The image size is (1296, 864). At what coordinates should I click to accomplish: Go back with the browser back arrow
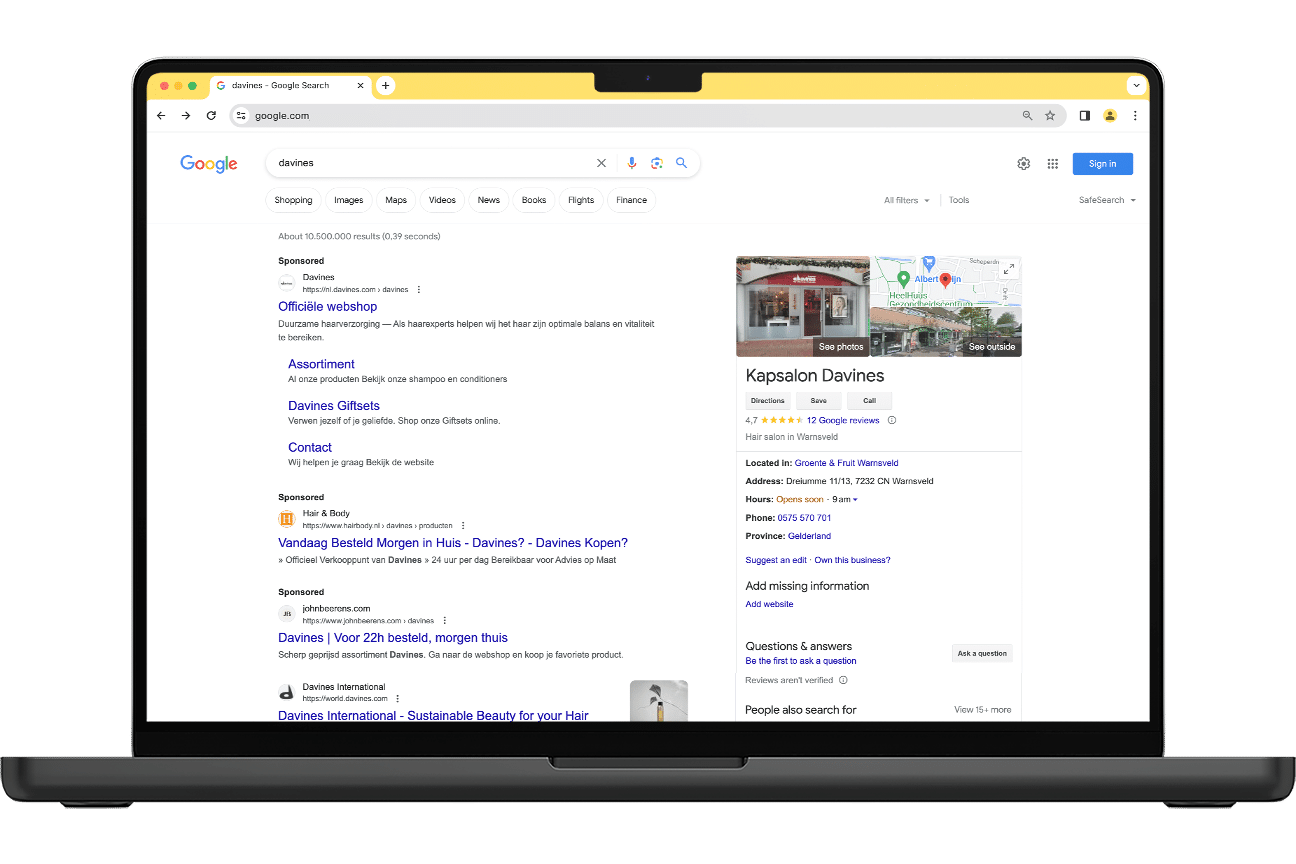pyautogui.click(x=161, y=116)
